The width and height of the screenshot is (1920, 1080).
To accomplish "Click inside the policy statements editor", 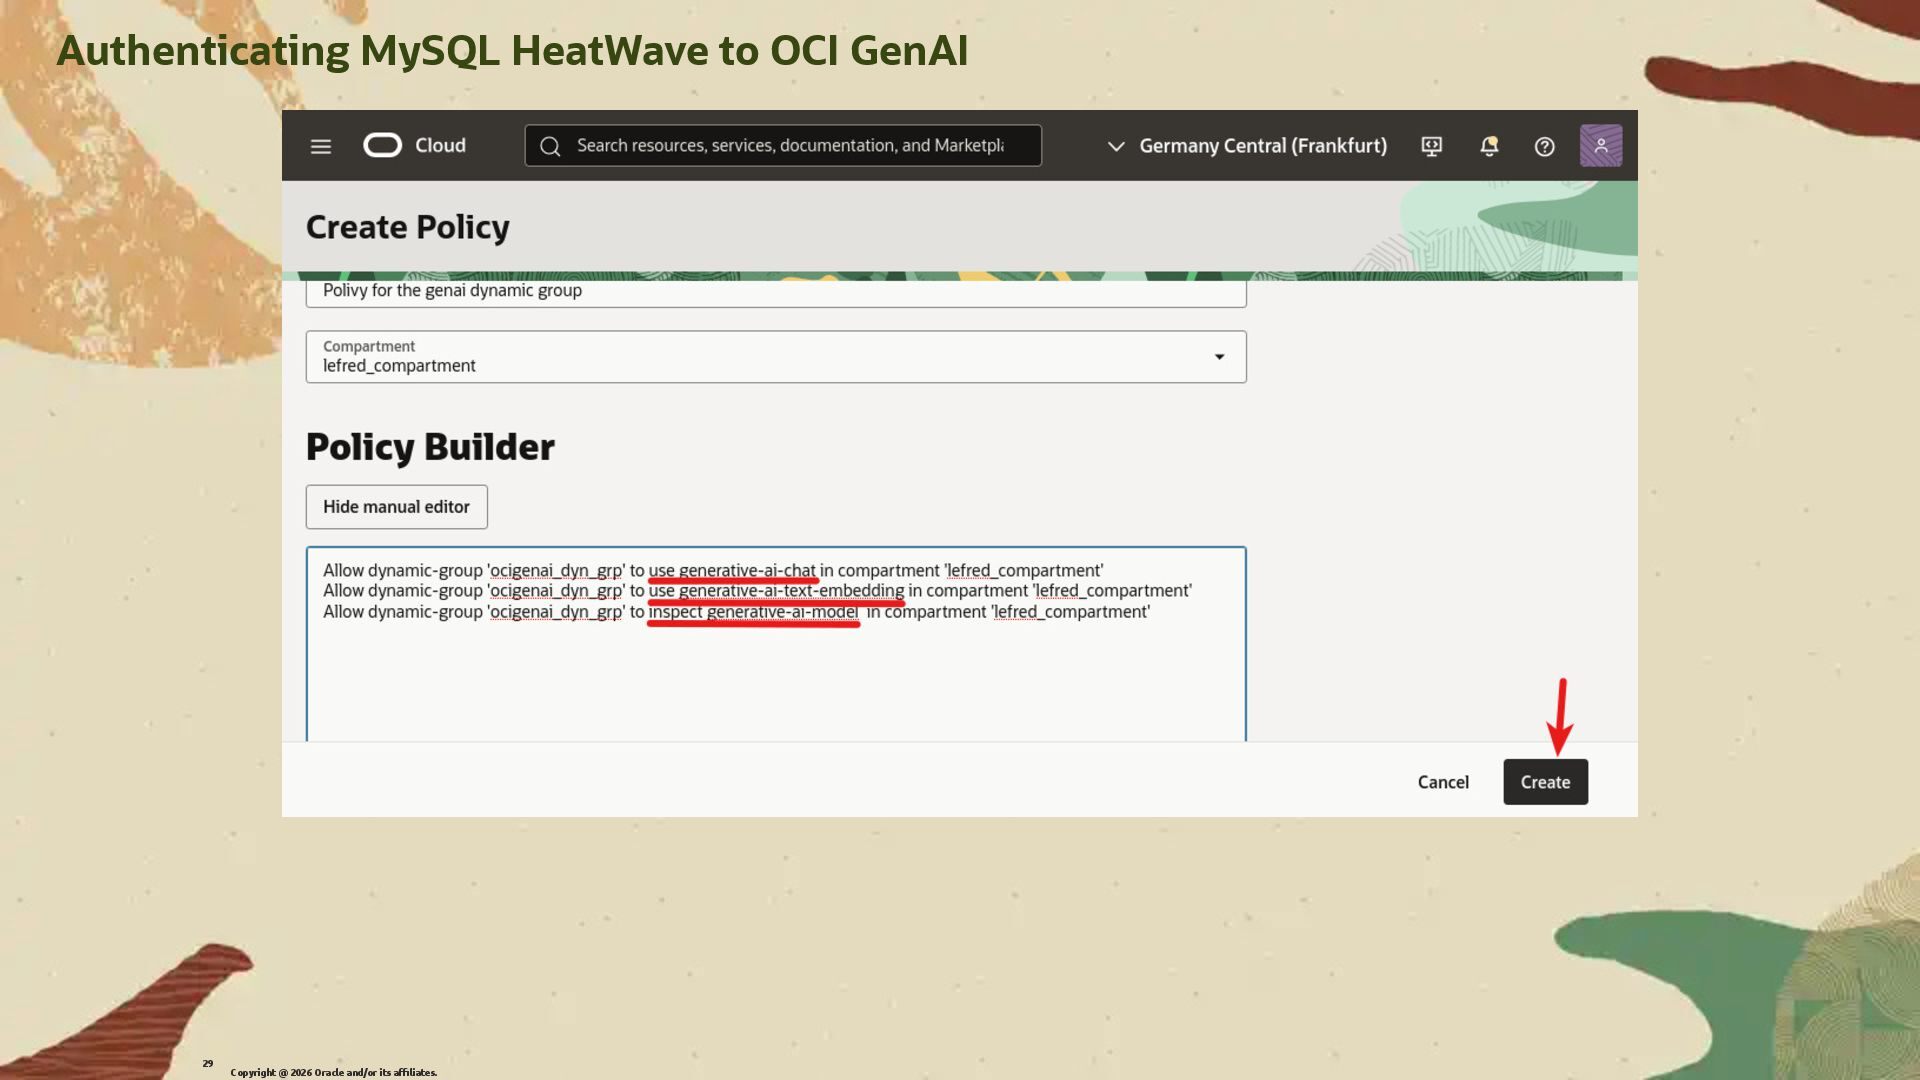I will coord(775,680).
